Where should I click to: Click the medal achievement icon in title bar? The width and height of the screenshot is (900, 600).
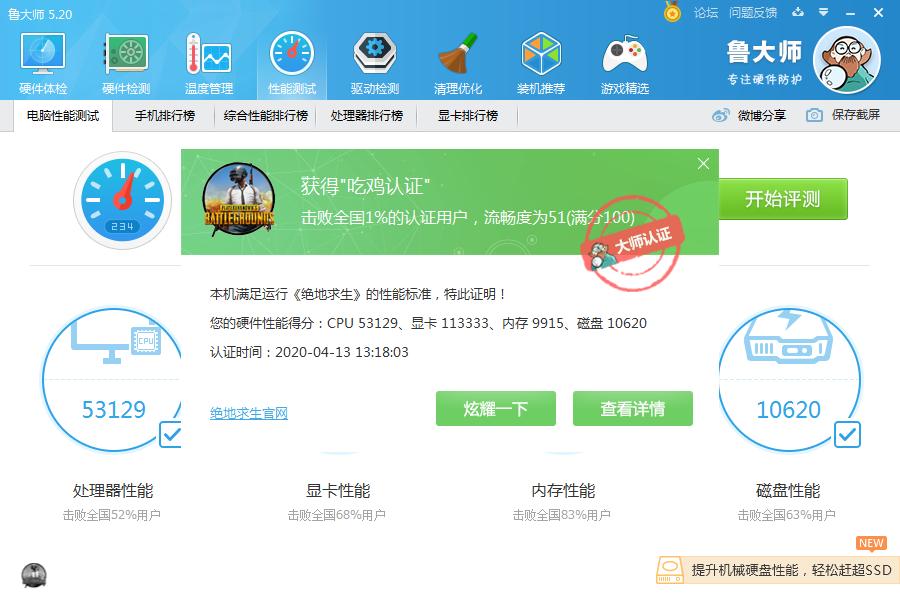point(671,13)
